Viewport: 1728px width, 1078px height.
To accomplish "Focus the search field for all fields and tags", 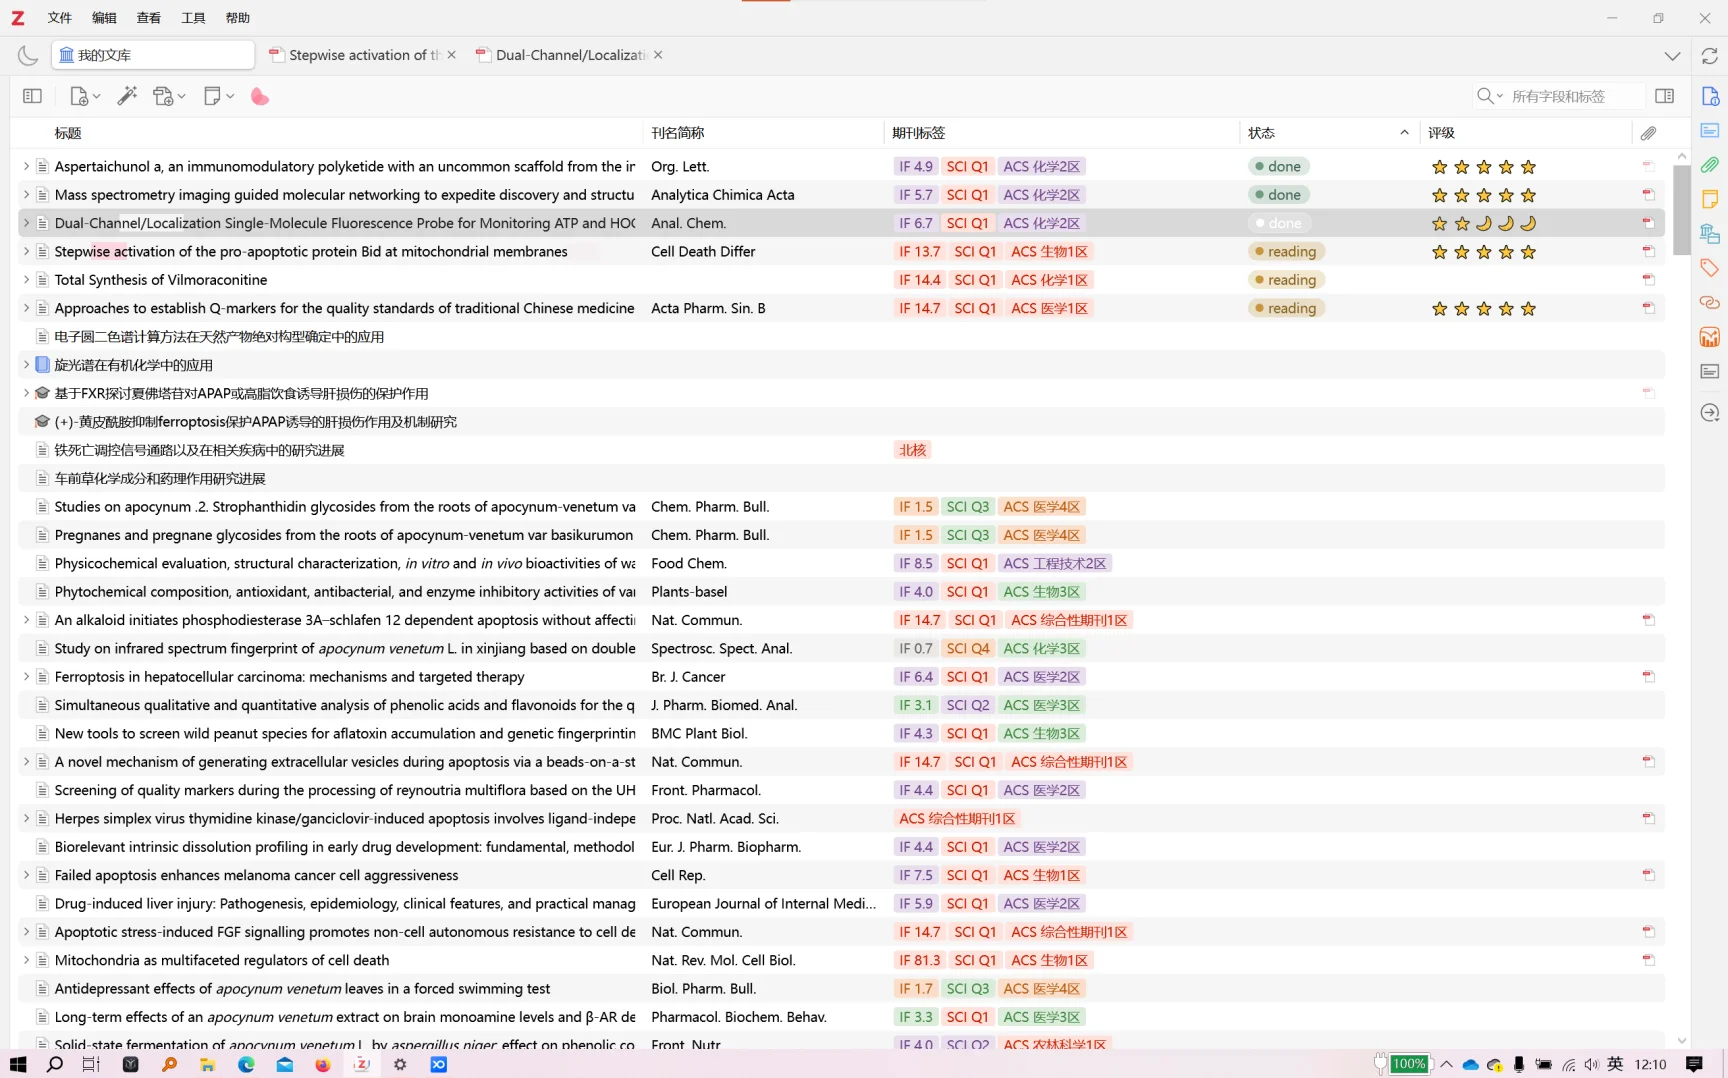I will tap(1574, 96).
